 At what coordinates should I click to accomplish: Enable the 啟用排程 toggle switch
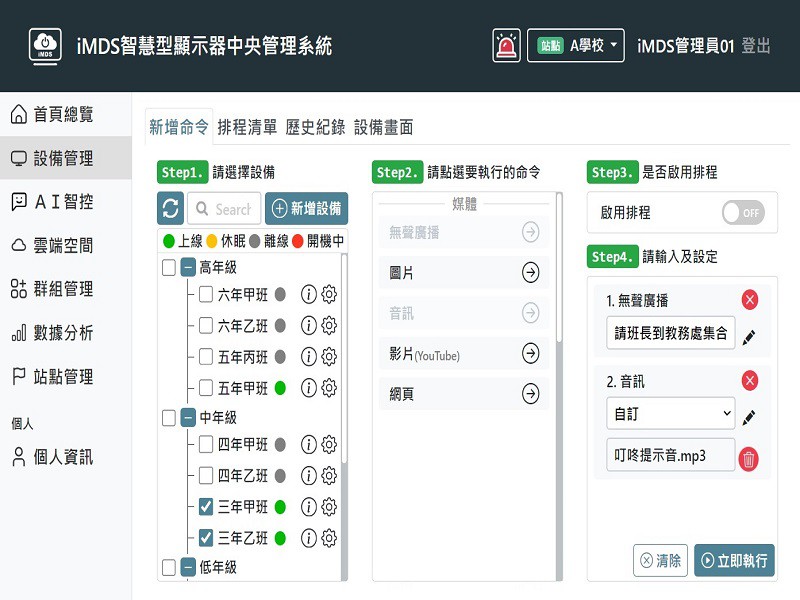742,213
